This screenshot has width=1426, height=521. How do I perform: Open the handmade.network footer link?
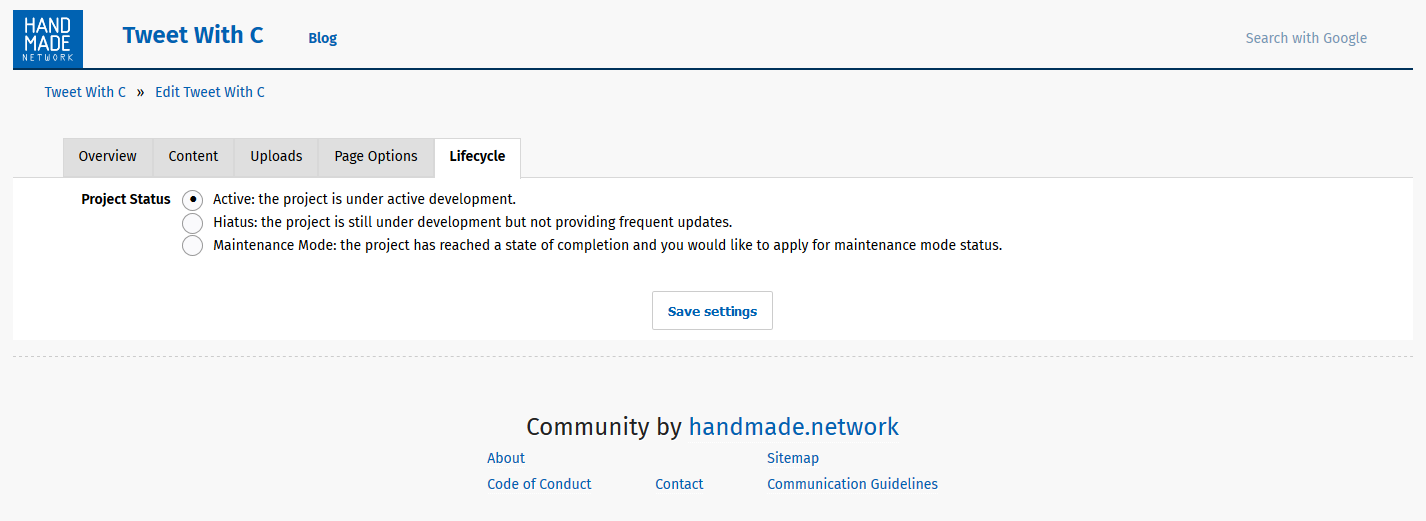click(x=794, y=427)
